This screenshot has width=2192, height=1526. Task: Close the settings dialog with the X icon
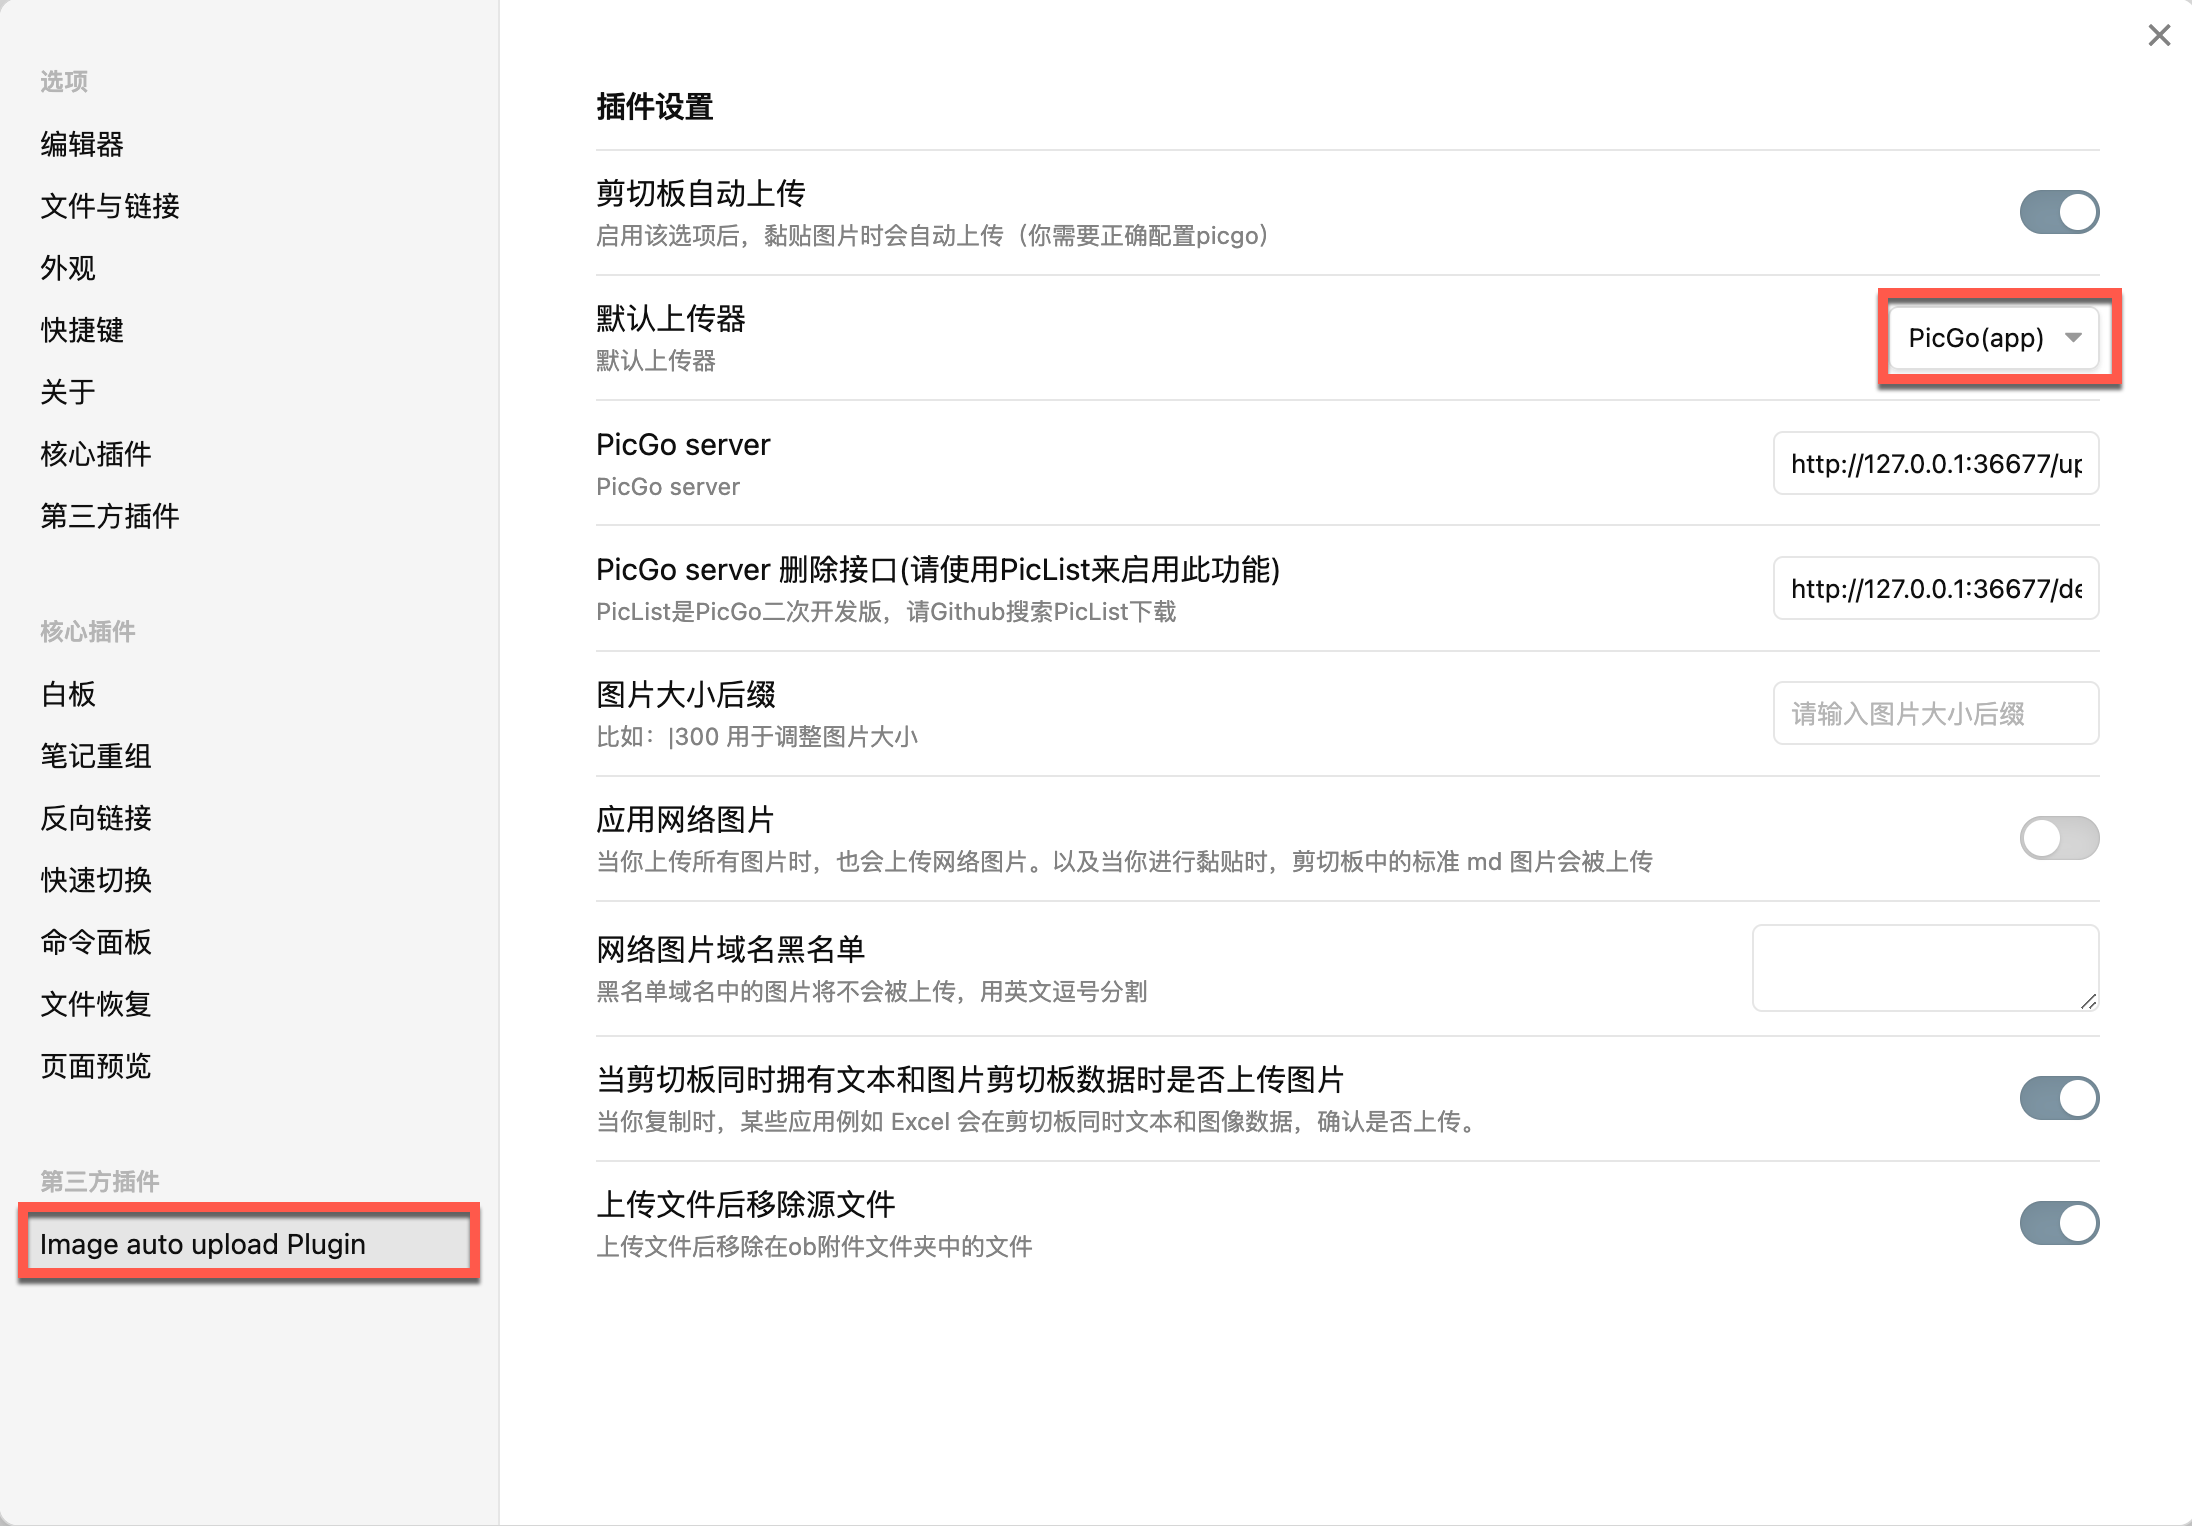click(2159, 36)
